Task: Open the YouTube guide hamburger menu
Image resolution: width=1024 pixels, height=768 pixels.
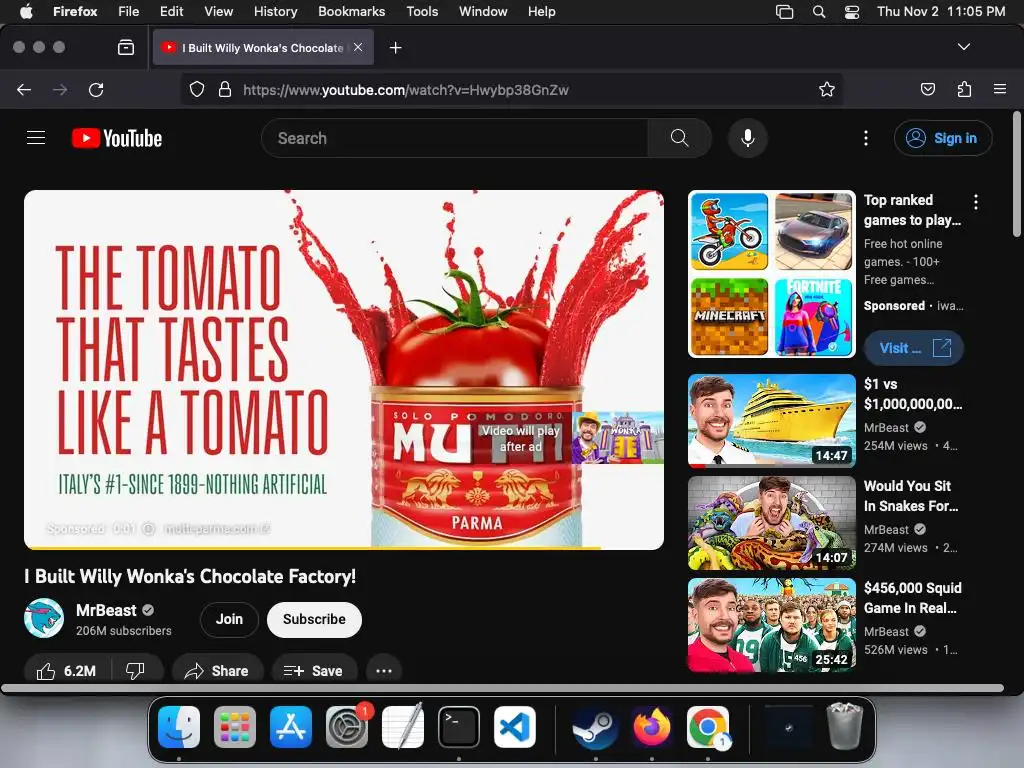Action: coord(36,138)
